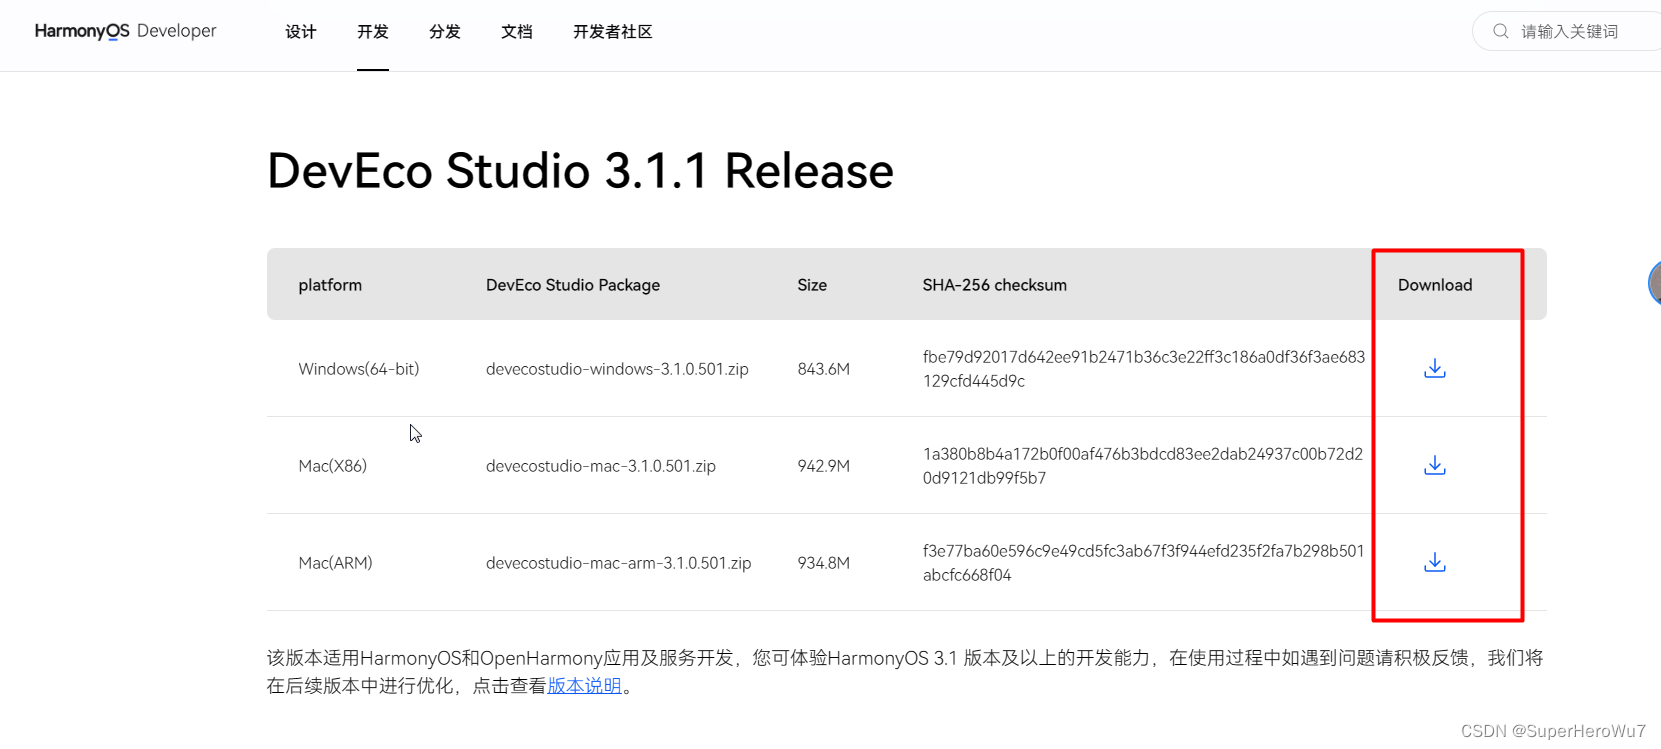The height and width of the screenshot is (749, 1661).
Task: Select the 843.6M size value
Action: coord(824,369)
